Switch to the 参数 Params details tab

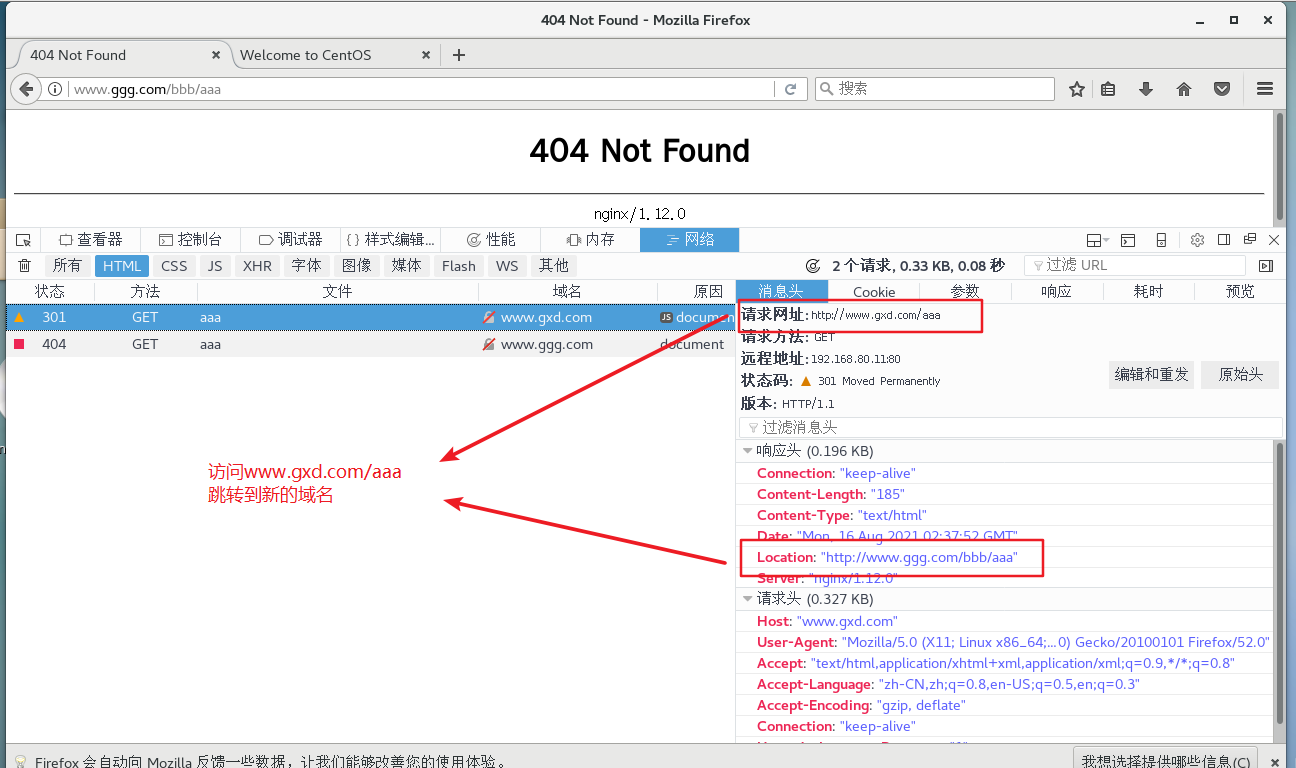click(965, 292)
